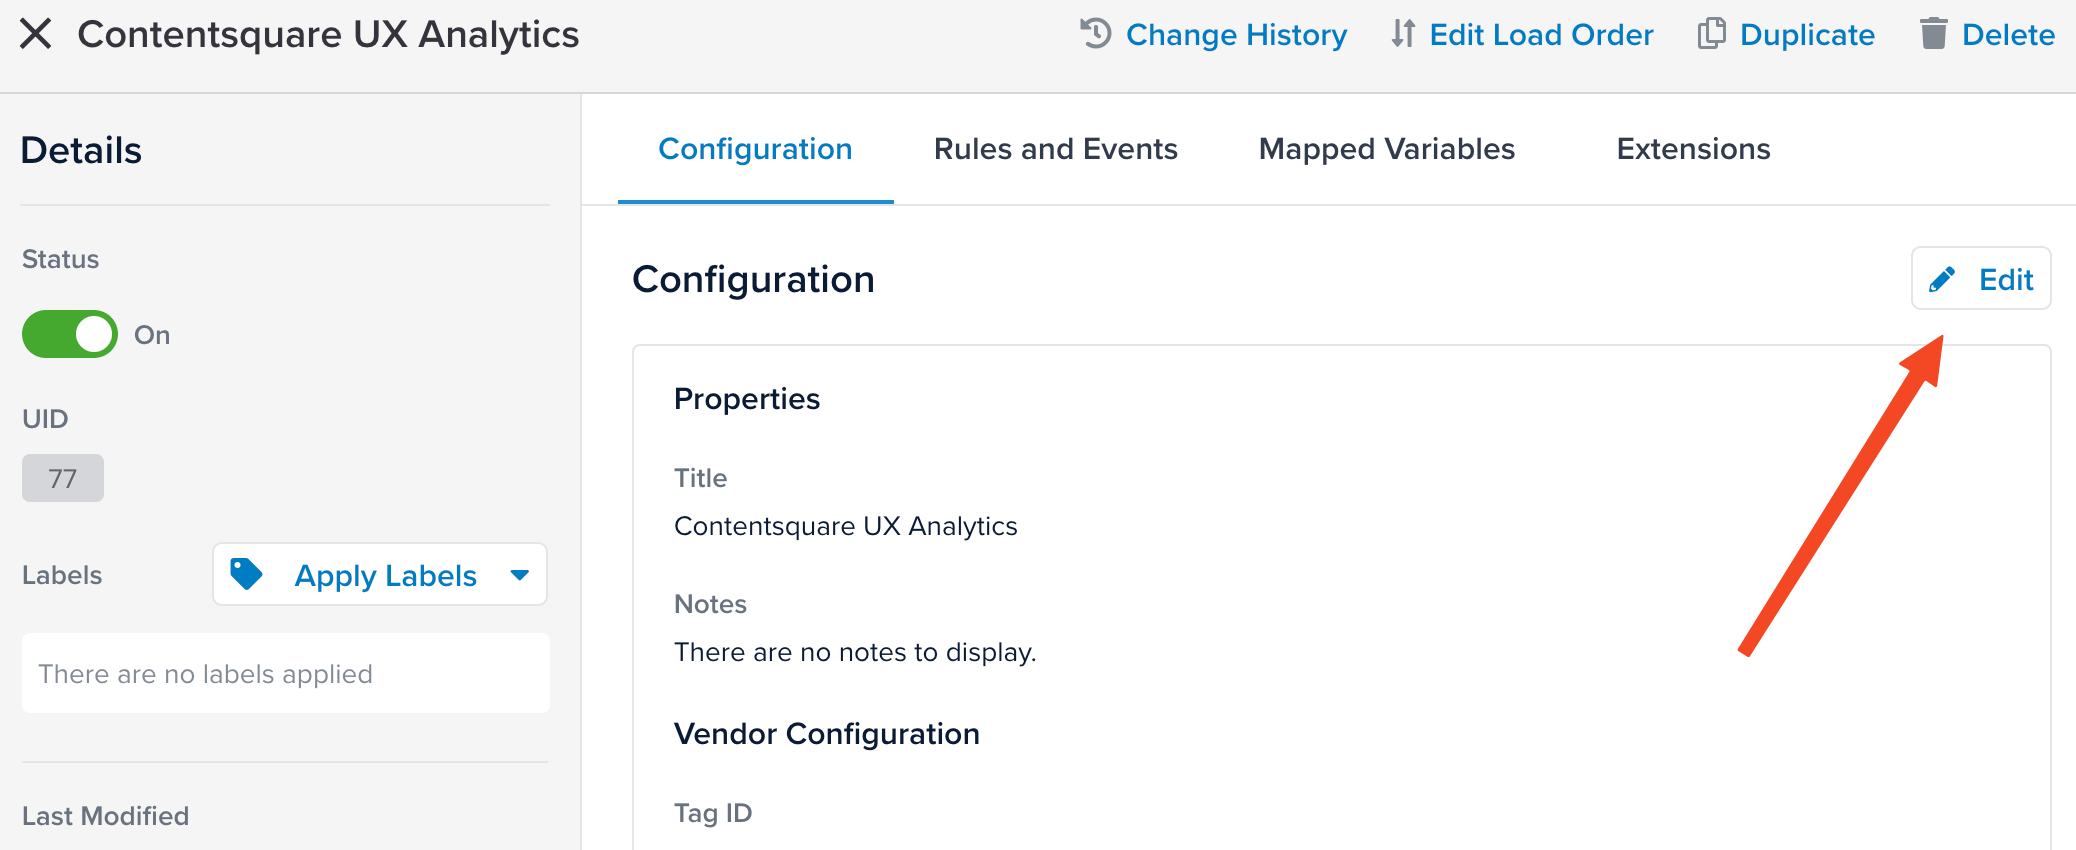The image size is (2076, 850).
Task: Select the UID value 77
Action: [63, 478]
